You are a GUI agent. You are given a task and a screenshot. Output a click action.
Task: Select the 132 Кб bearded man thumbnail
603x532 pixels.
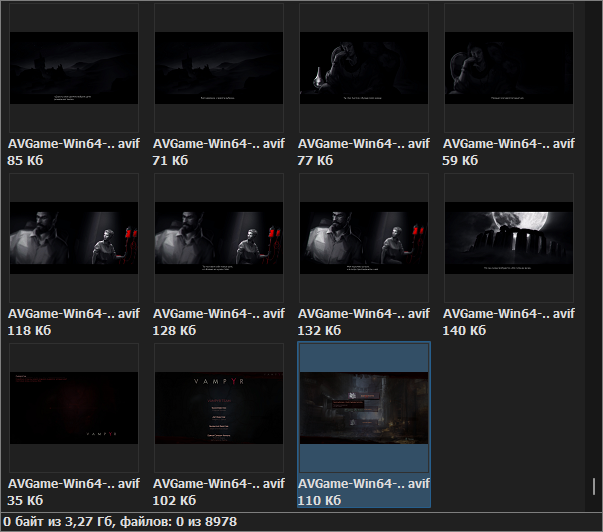364,238
